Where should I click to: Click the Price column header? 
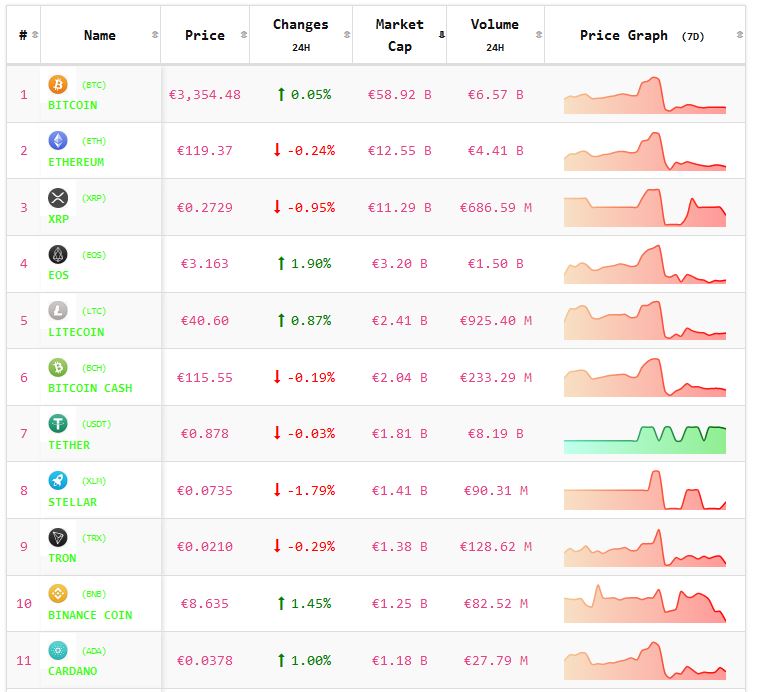pyautogui.click(x=205, y=35)
